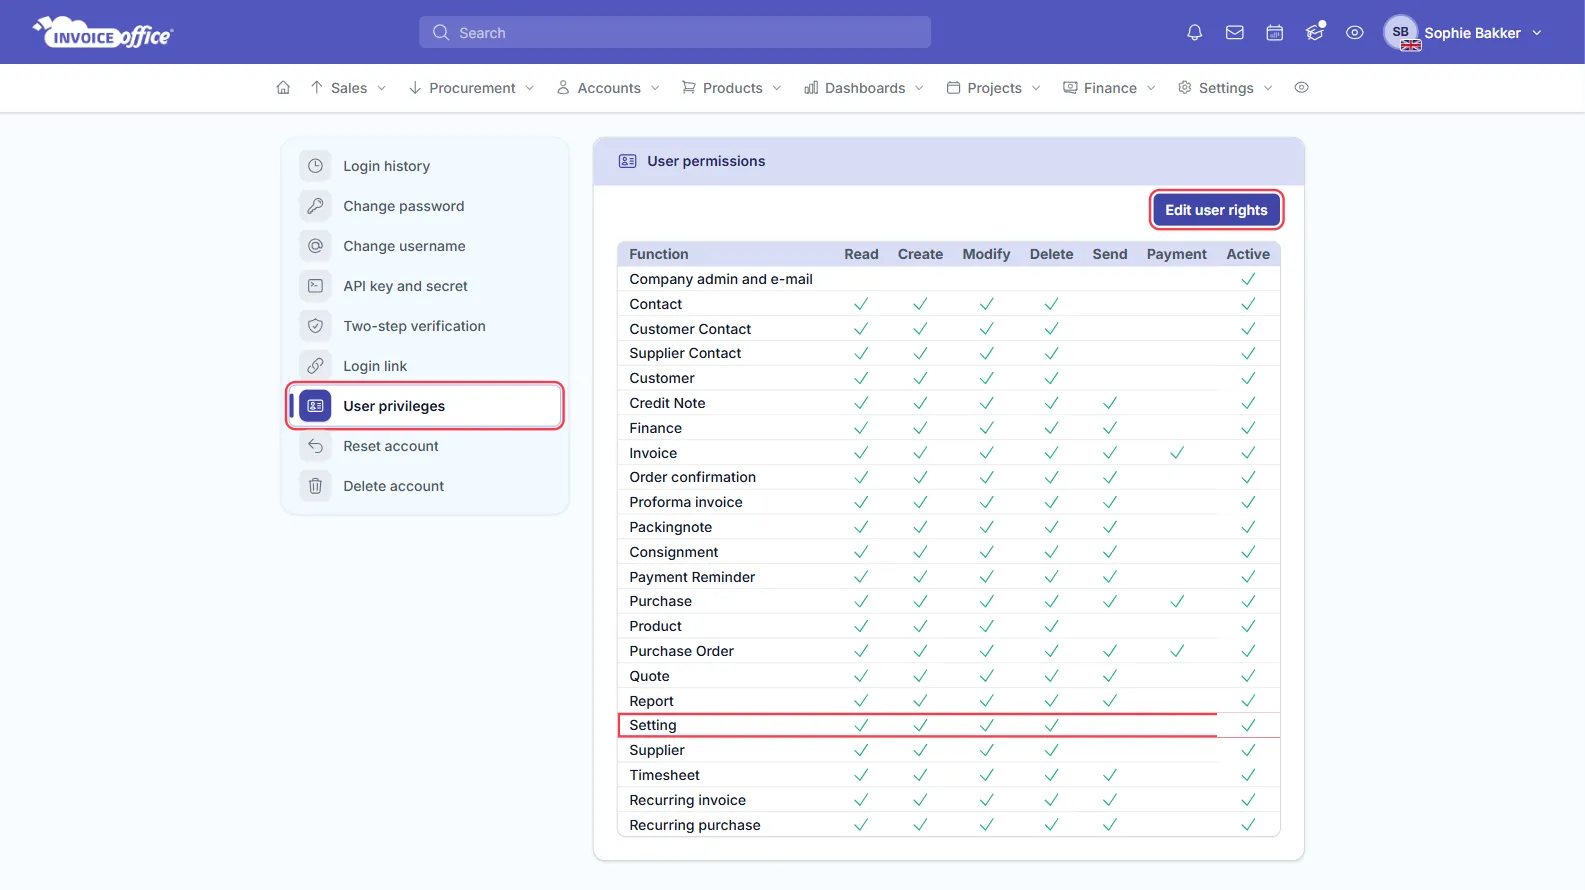Select User privileges in sidebar

pyautogui.click(x=425, y=406)
